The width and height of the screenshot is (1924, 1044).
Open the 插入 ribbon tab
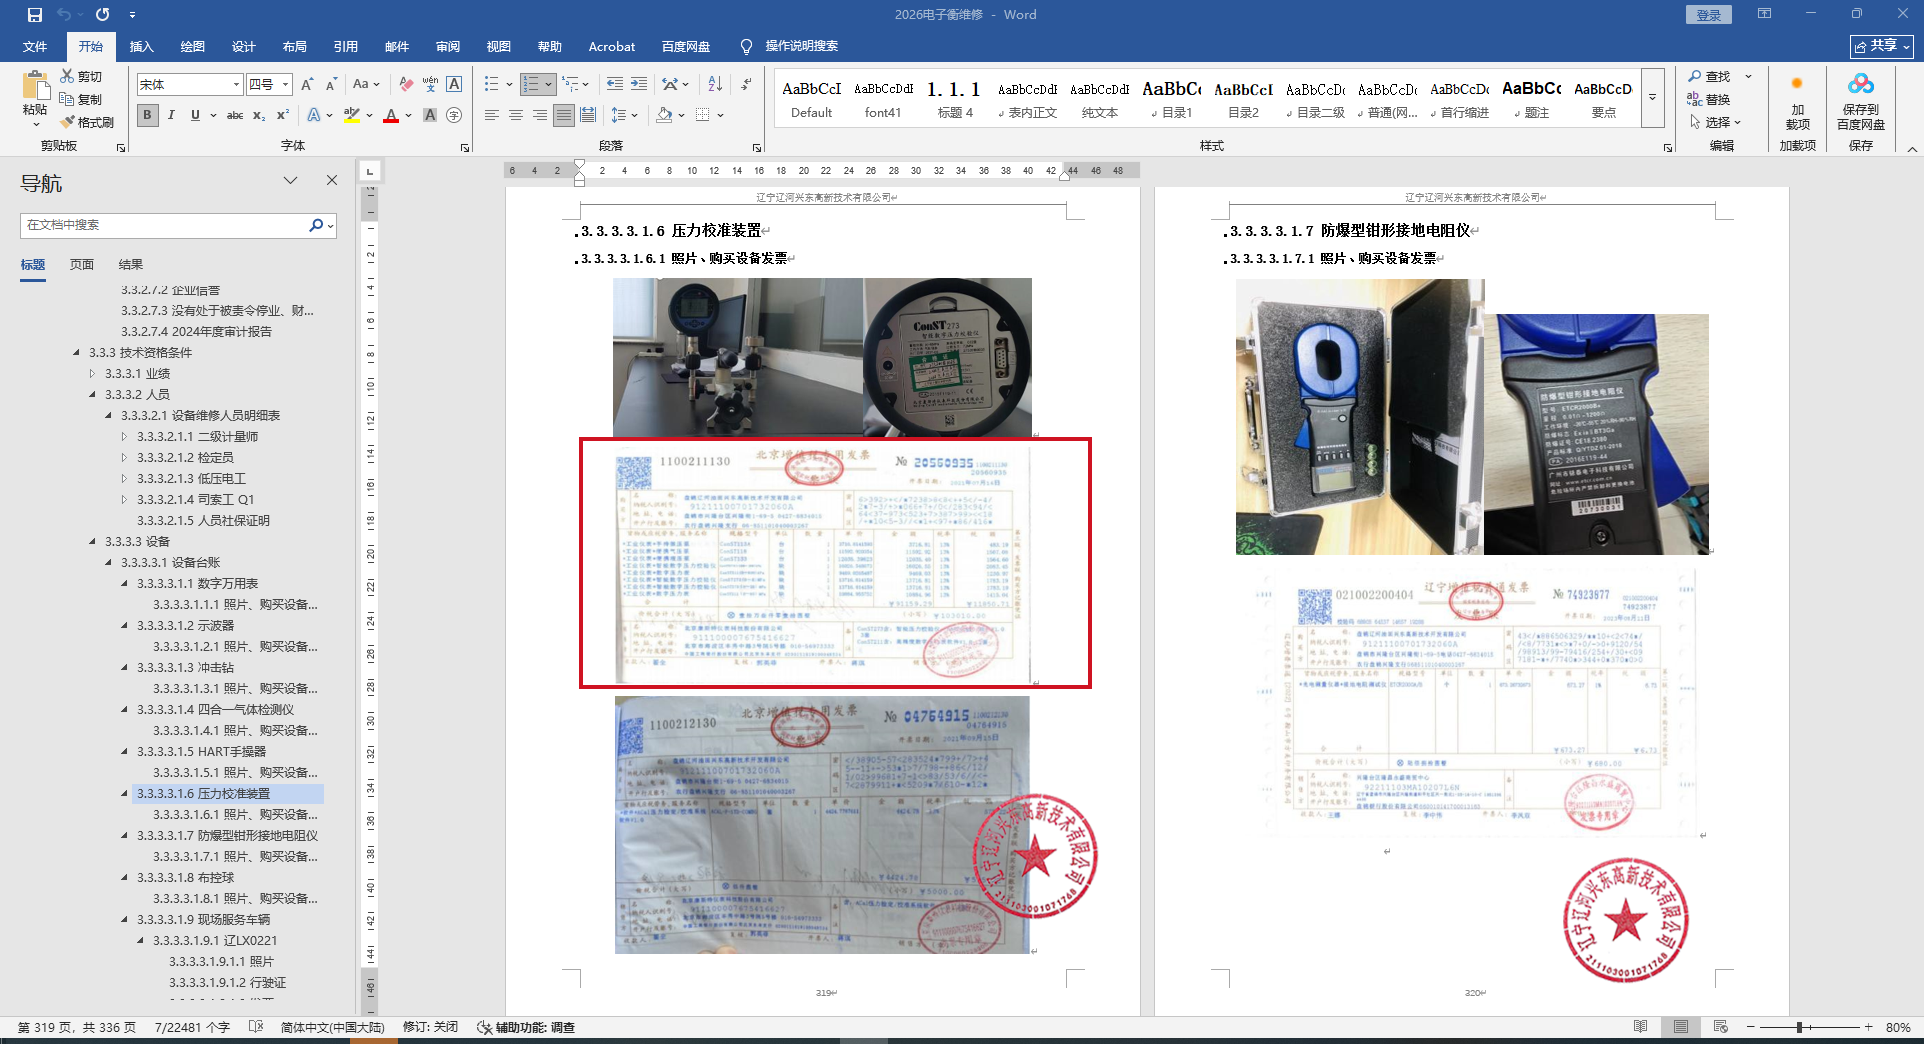pos(141,47)
